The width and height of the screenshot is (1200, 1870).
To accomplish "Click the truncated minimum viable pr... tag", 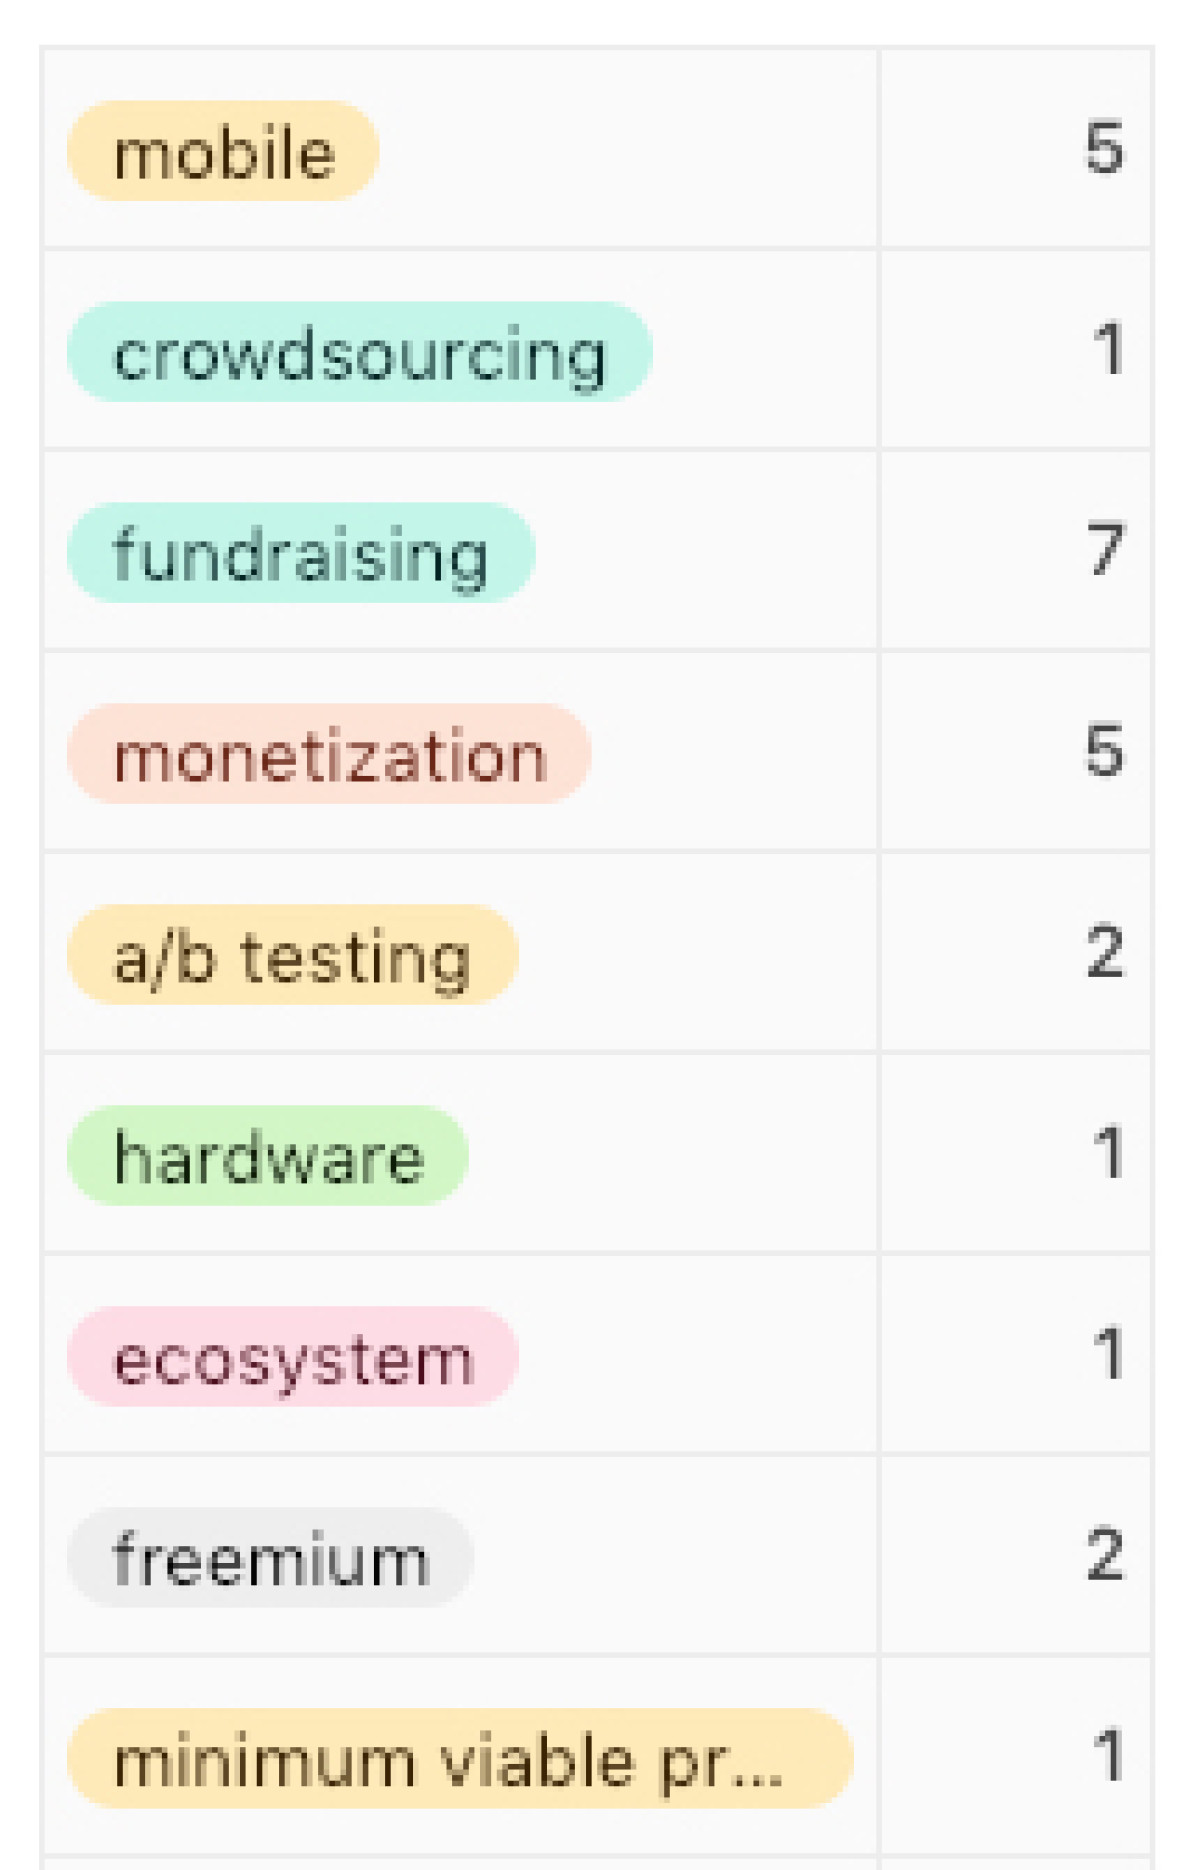I will [x=459, y=1759].
